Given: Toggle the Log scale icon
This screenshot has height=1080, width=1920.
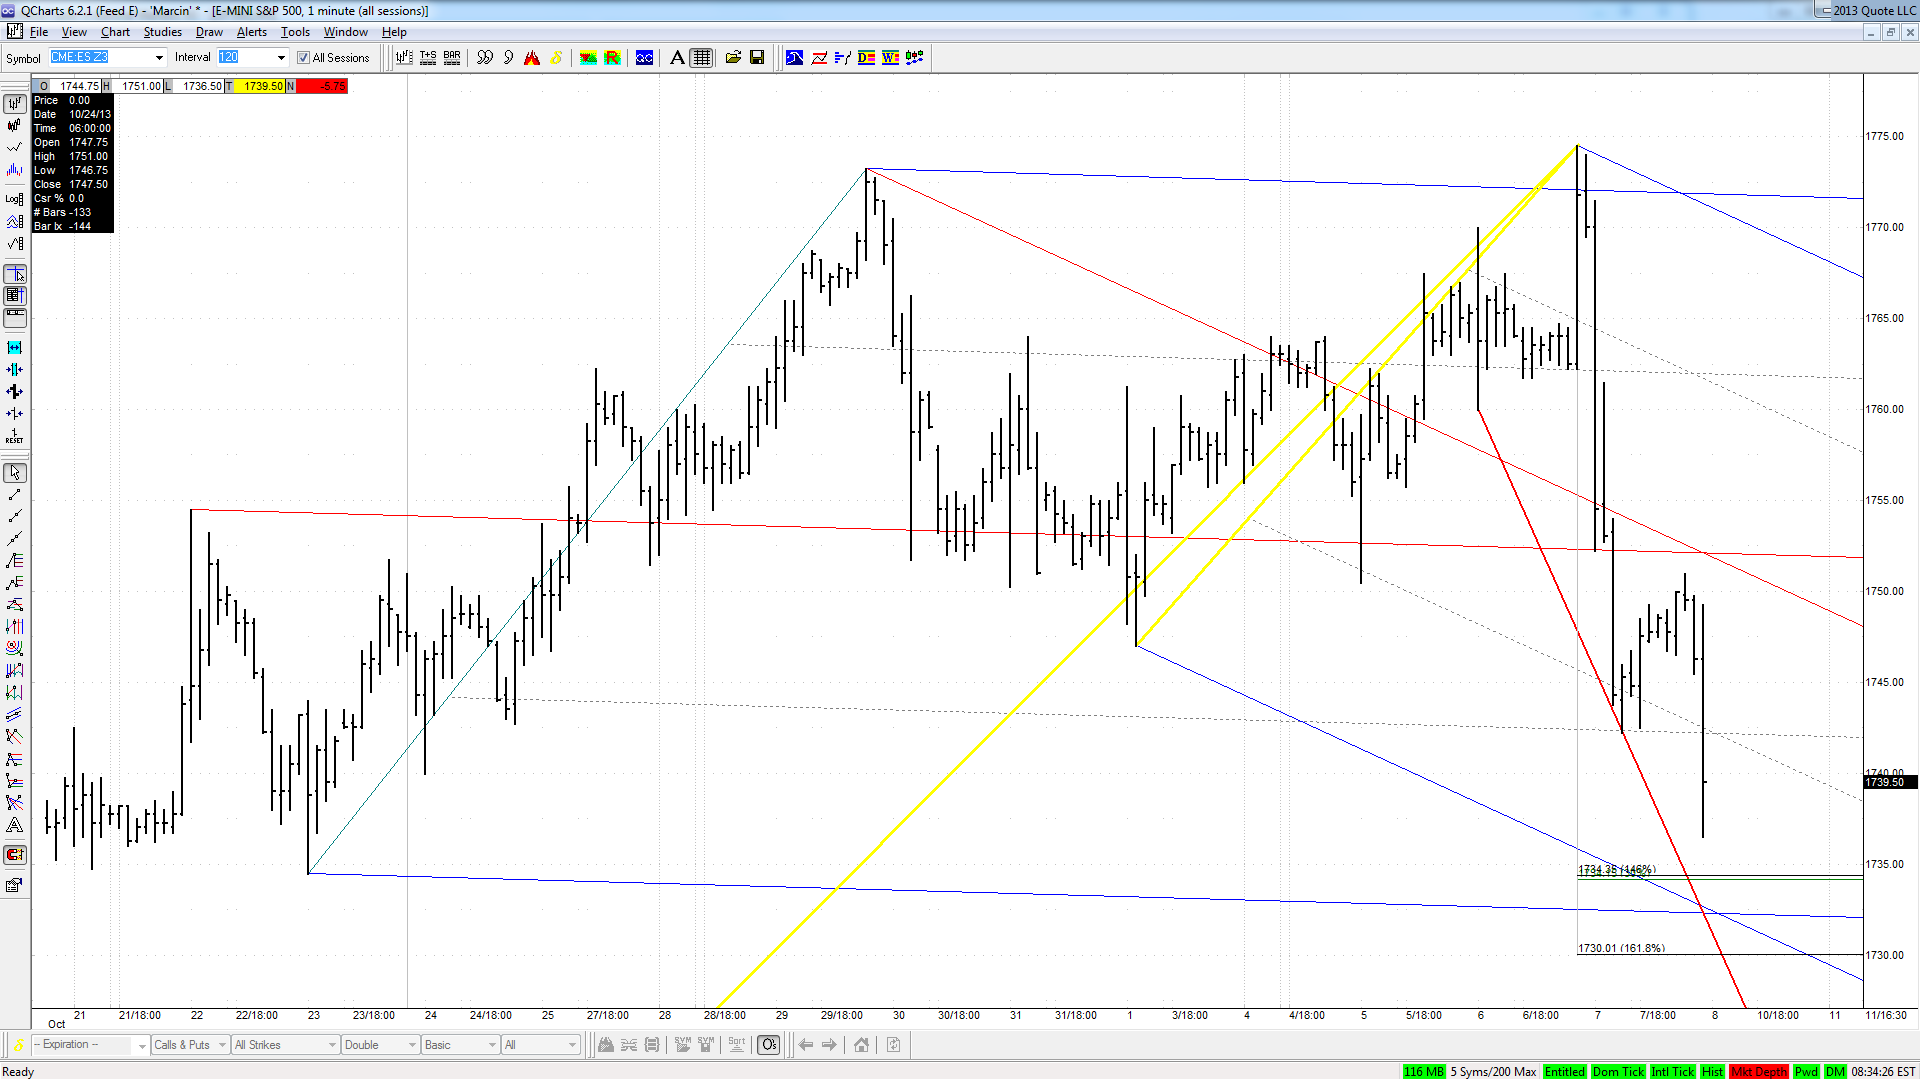Looking at the screenshot, I should (15, 198).
